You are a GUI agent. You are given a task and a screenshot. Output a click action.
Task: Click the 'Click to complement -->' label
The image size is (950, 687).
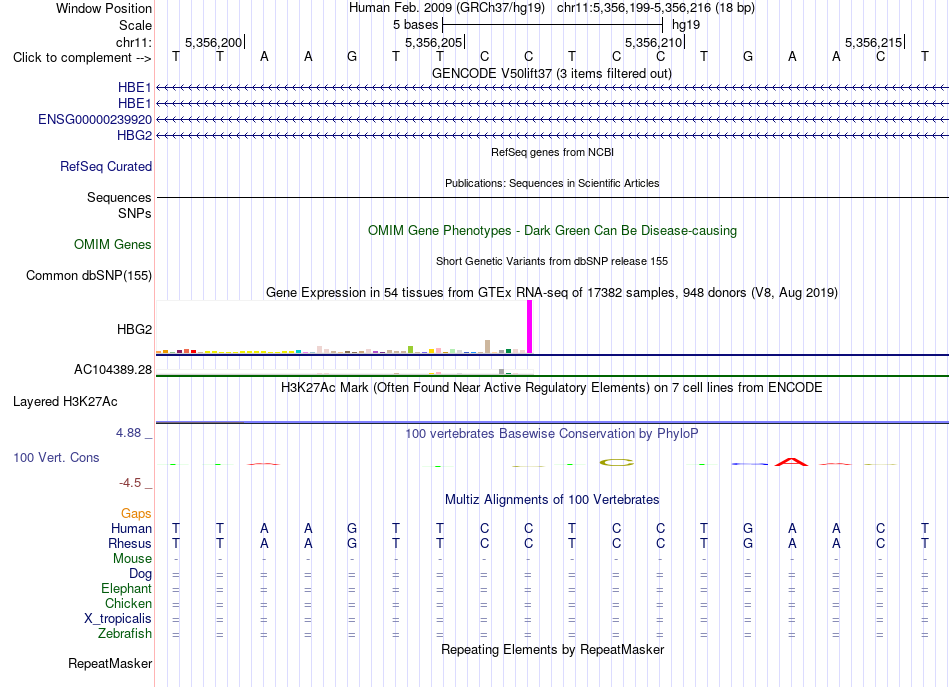point(82,58)
